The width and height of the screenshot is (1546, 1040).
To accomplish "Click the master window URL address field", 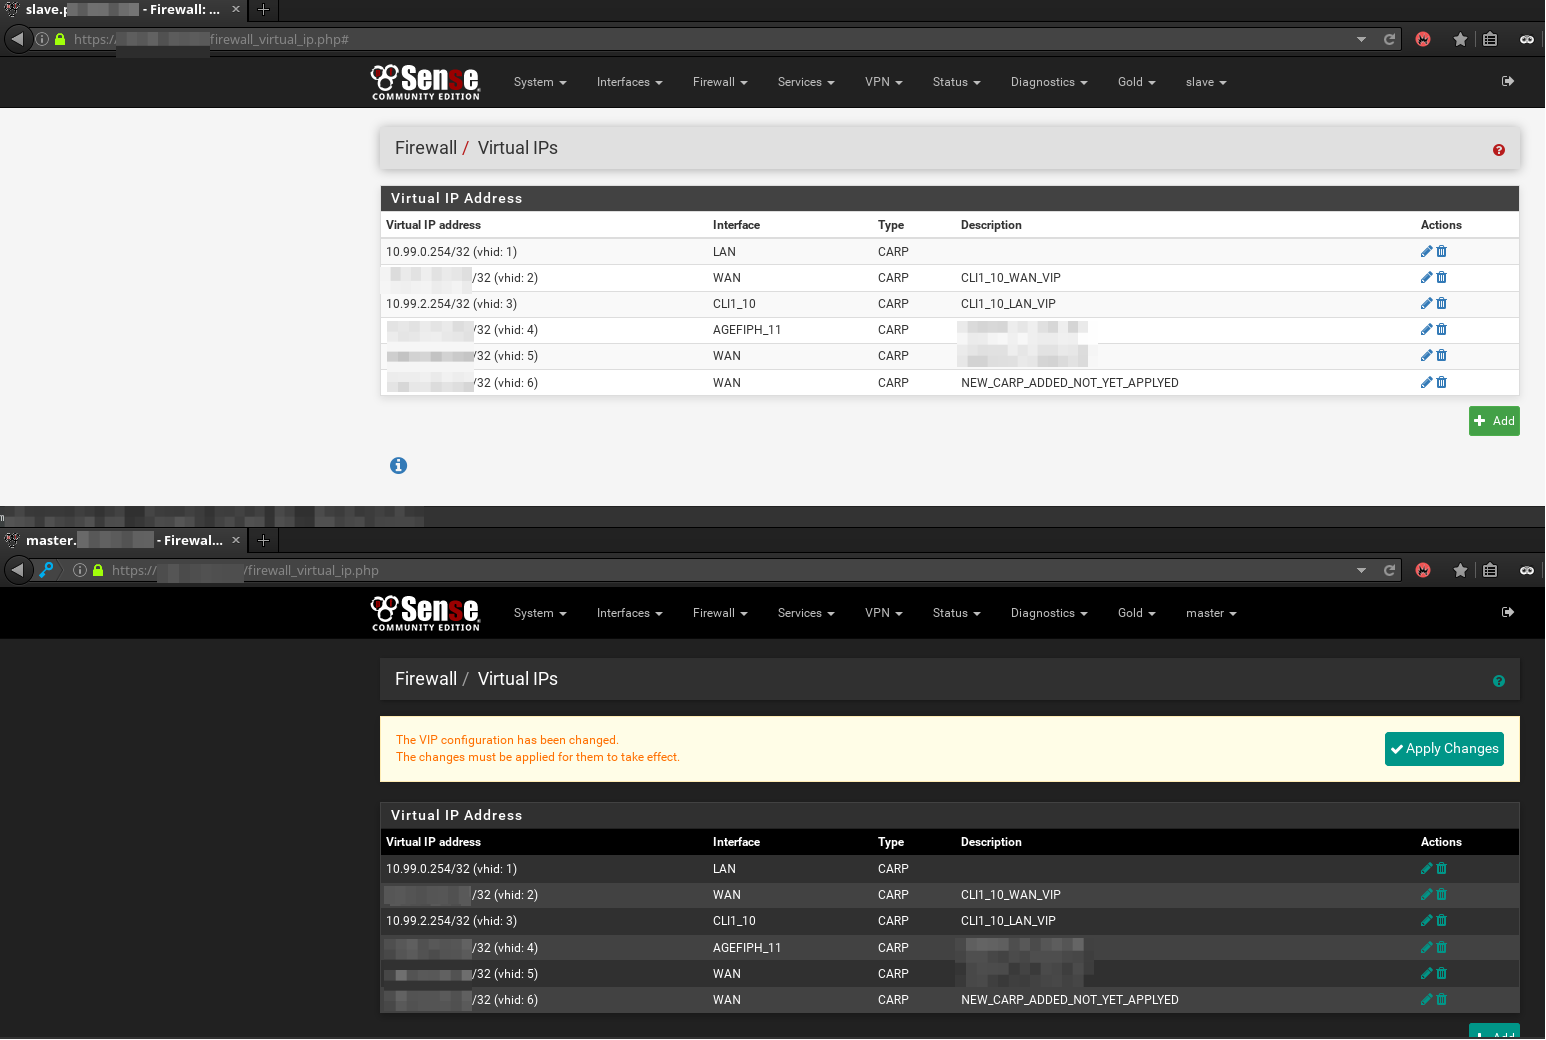I will [x=700, y=570].
